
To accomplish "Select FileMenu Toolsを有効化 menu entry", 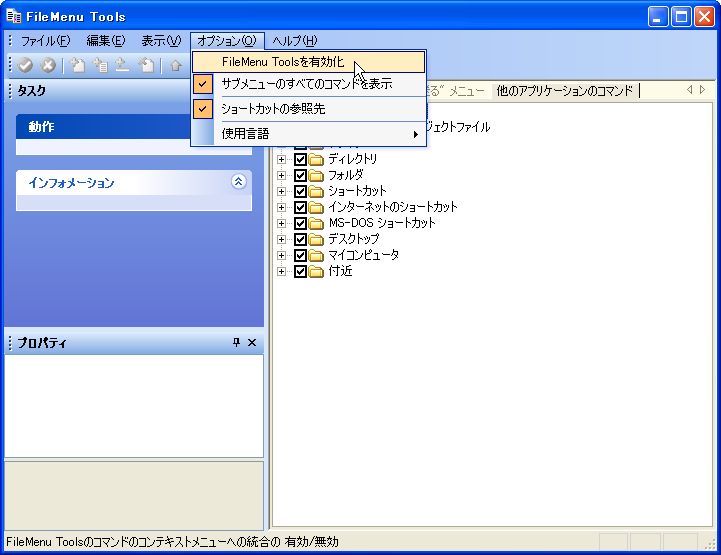I will tap(309, 62).
